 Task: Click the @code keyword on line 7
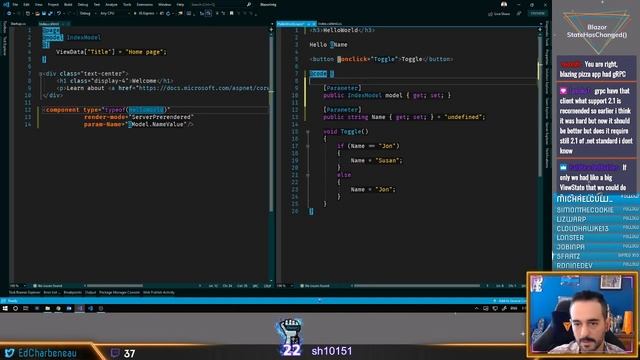[x=318, y=74]
